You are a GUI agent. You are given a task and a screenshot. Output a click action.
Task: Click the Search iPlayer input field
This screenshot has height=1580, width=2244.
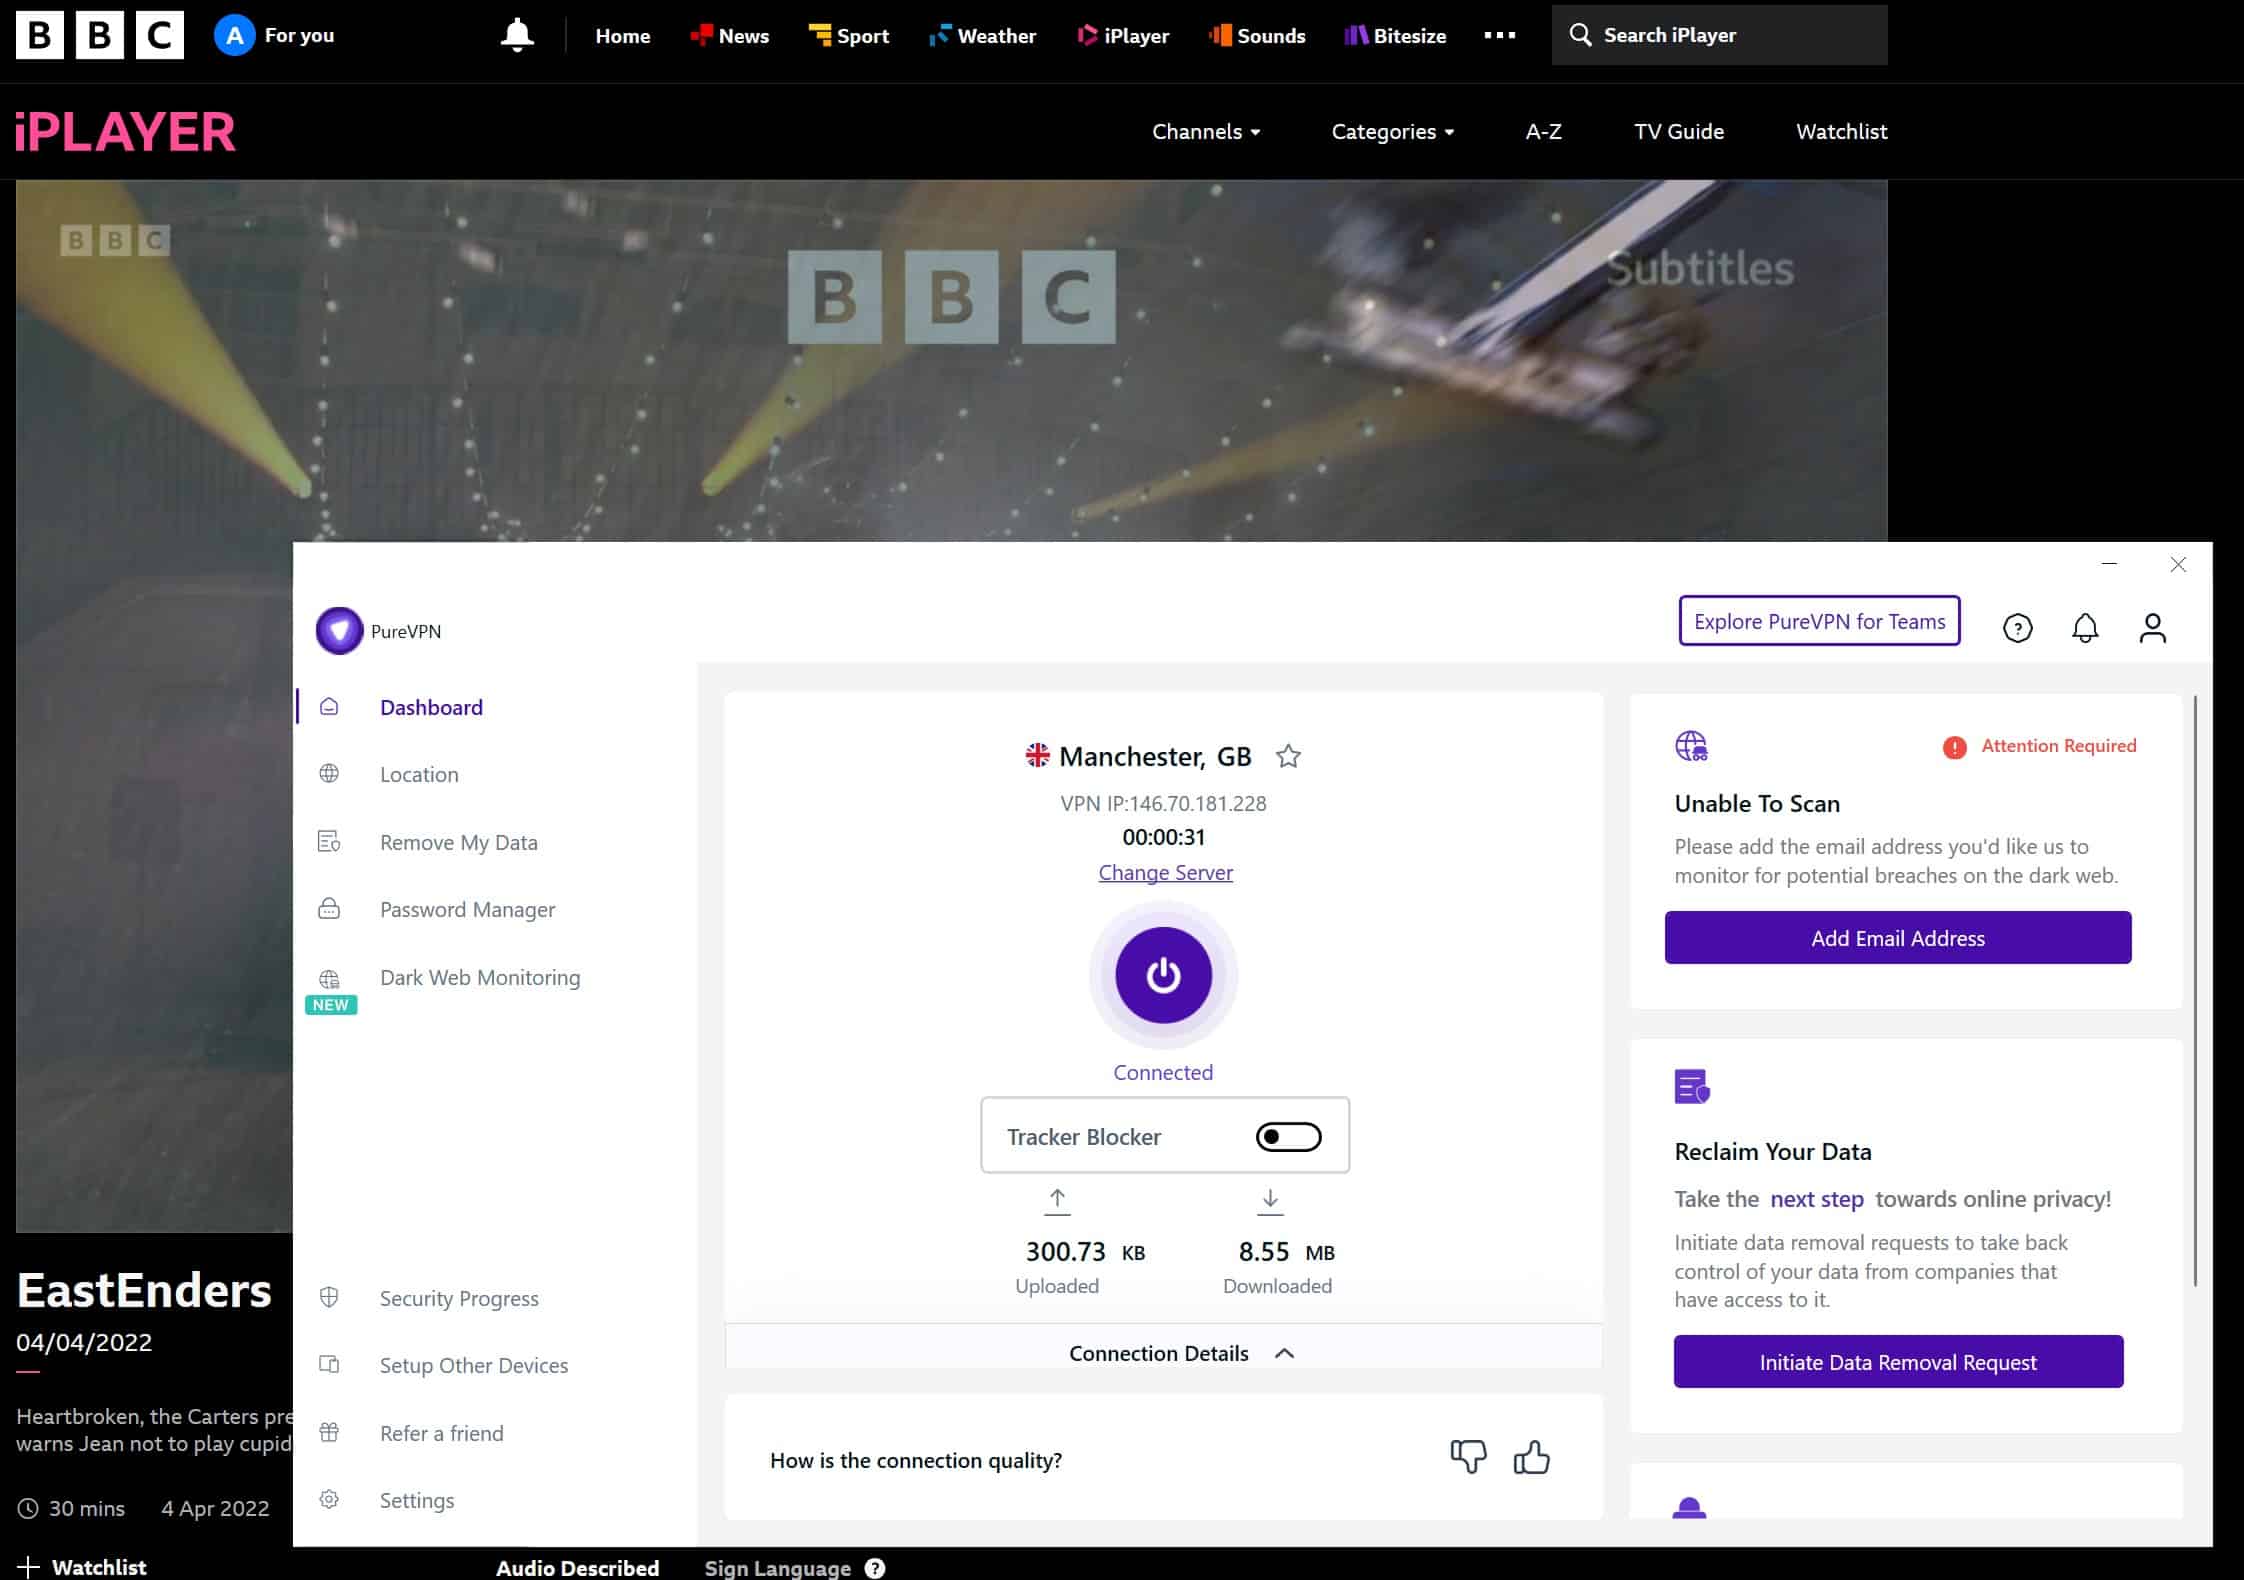[1719, 35]
